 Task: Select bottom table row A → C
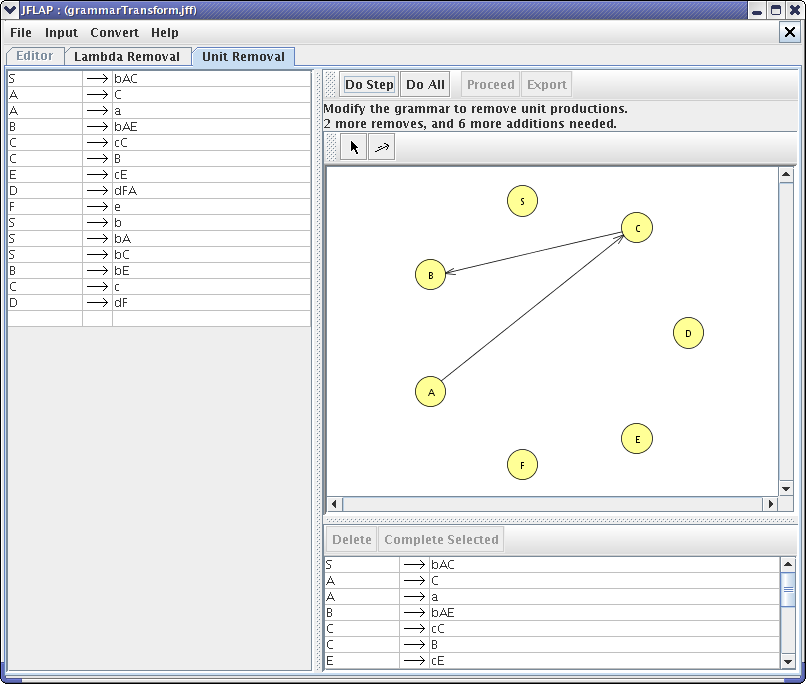click(553, 581)
